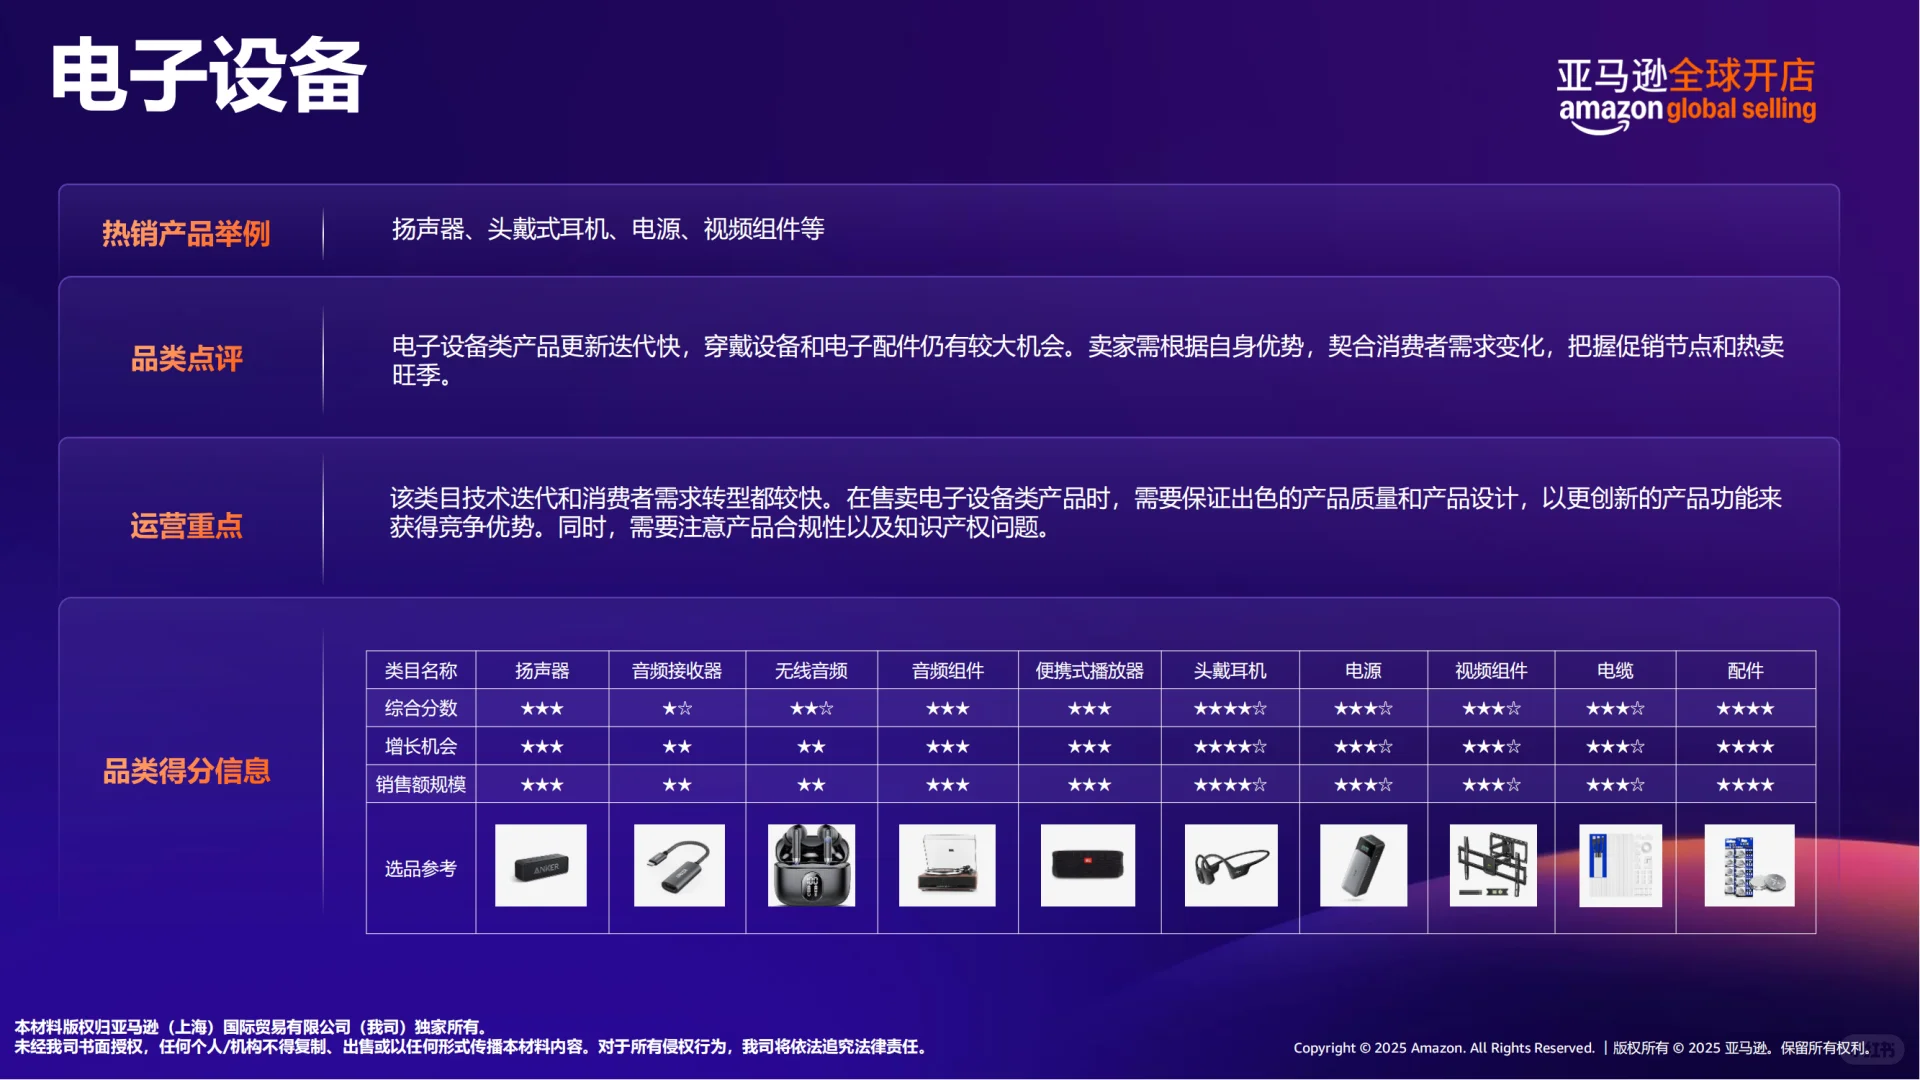The image size is (1920, 1080).
Task: Select the button battery pack image
Action: [x=1748, y=866]
